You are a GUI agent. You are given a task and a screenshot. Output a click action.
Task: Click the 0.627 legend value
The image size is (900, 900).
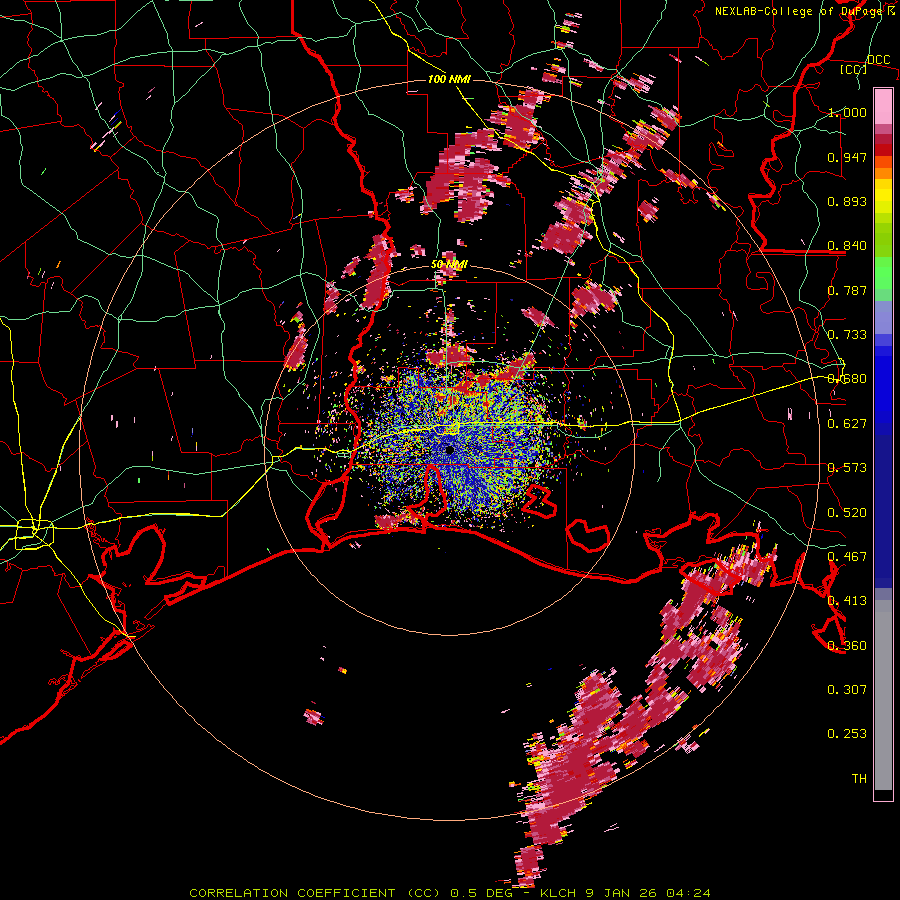point(847,424)
